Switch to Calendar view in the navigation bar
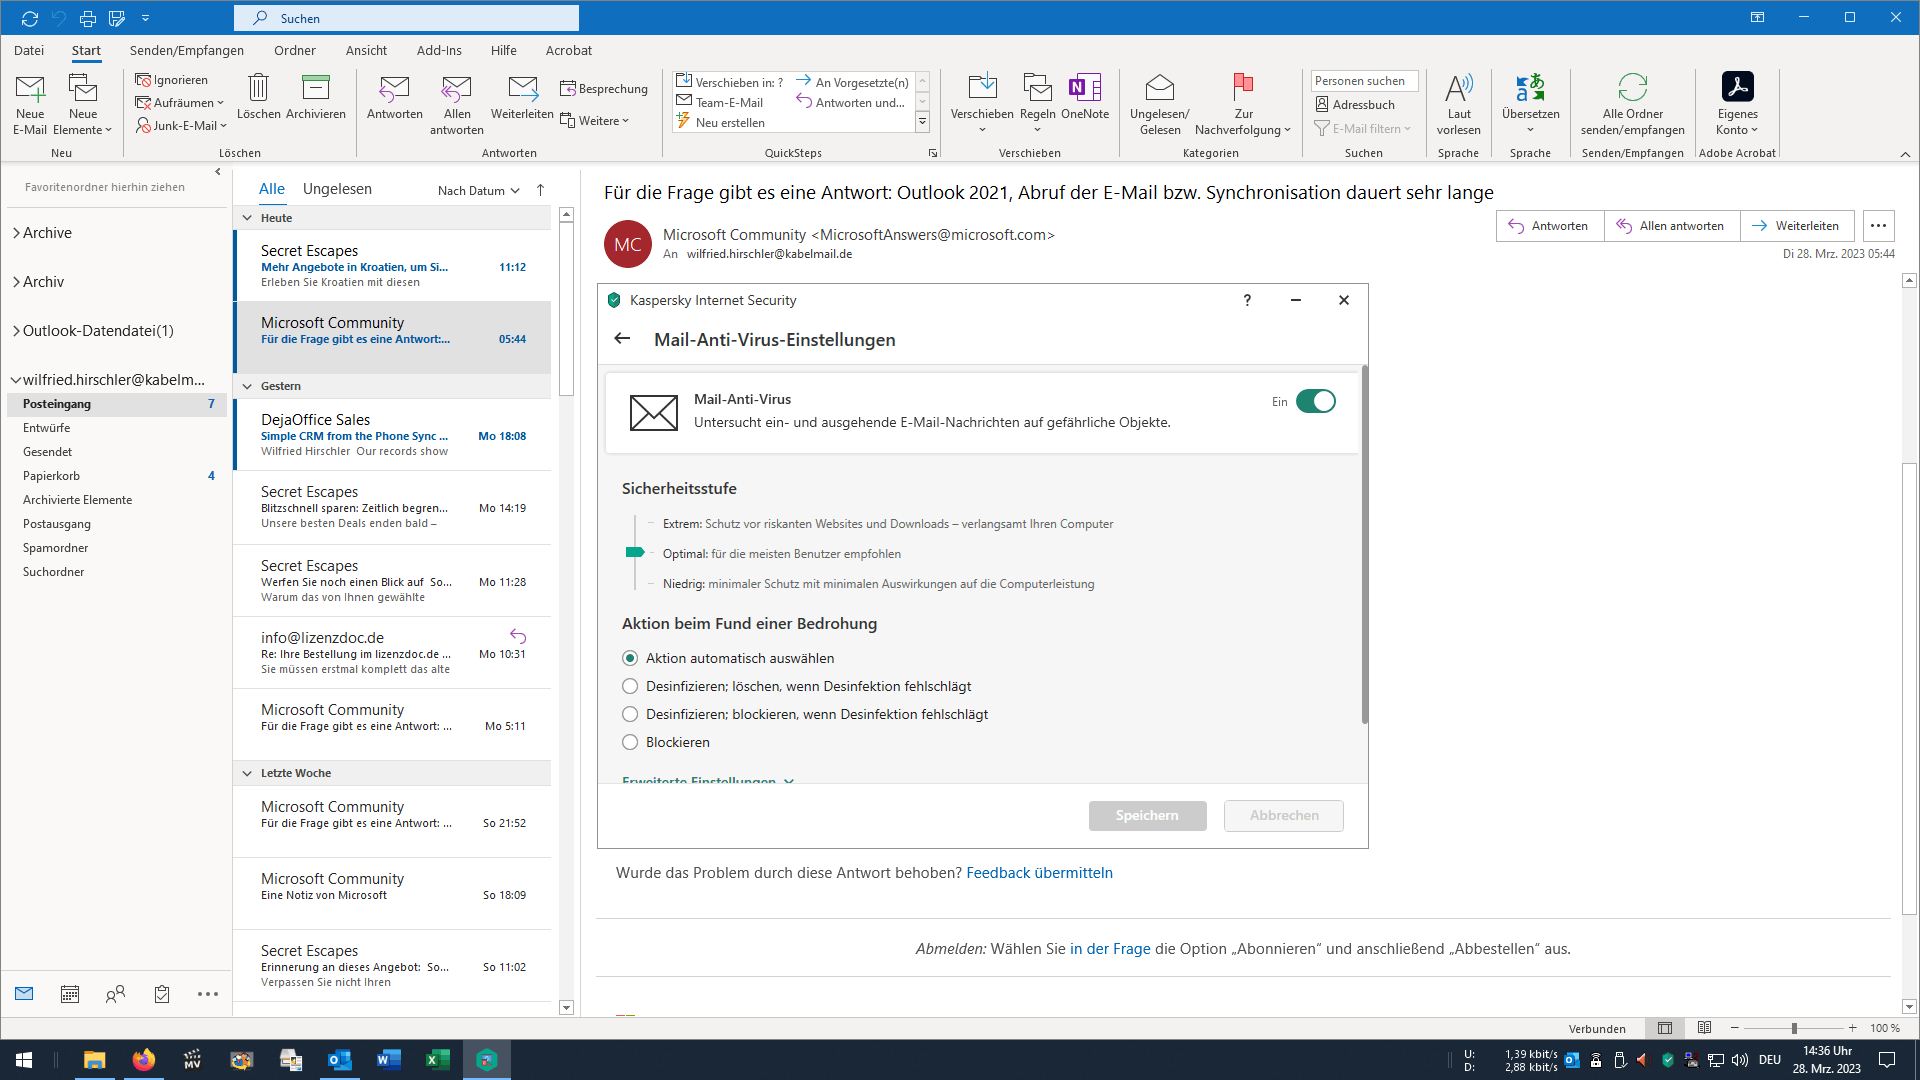The width and height of the screenshot is (1920, 1080). 70,994
